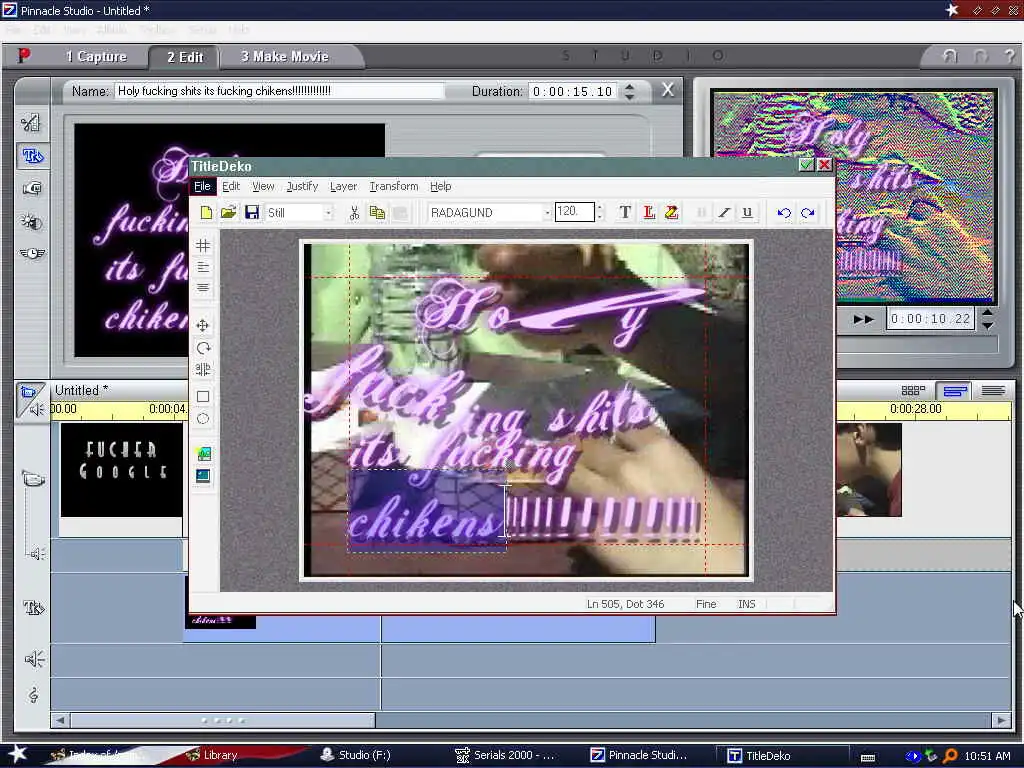Open the red L look style button
This screenshot has width=1024, height=768.
(648, 212)
